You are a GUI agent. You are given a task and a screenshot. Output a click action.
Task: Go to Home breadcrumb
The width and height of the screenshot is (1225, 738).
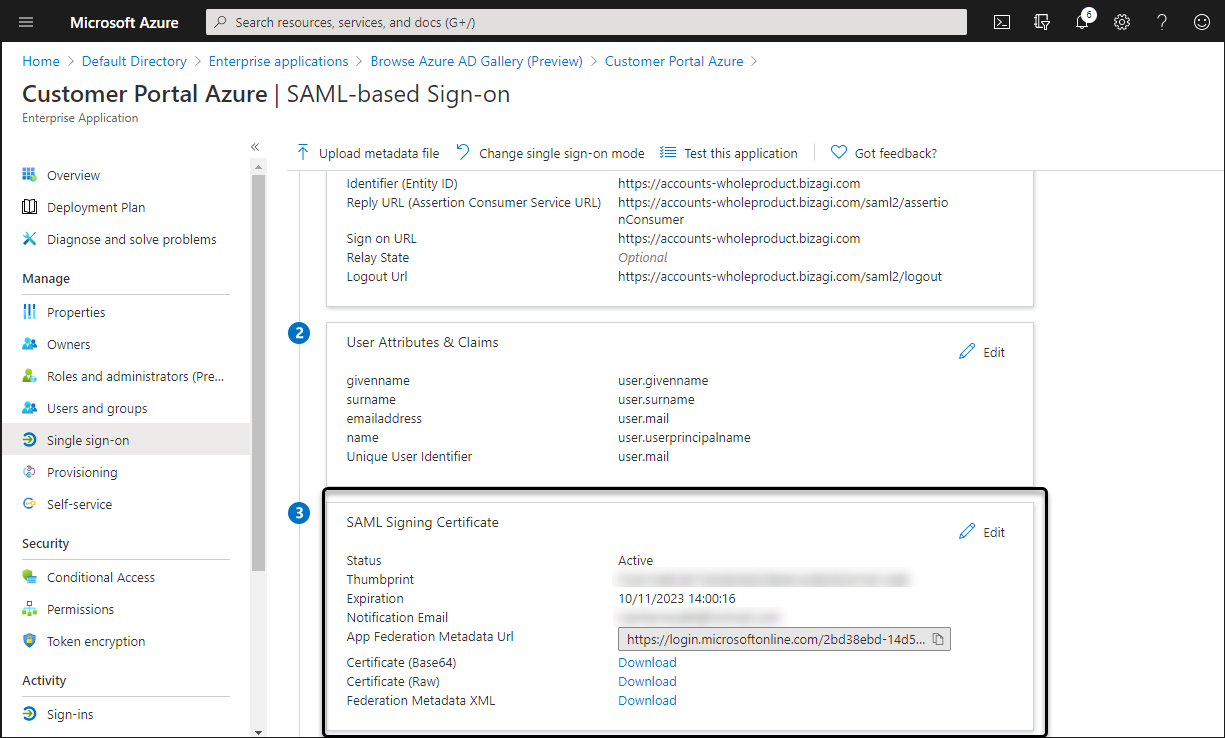[41, 61]
